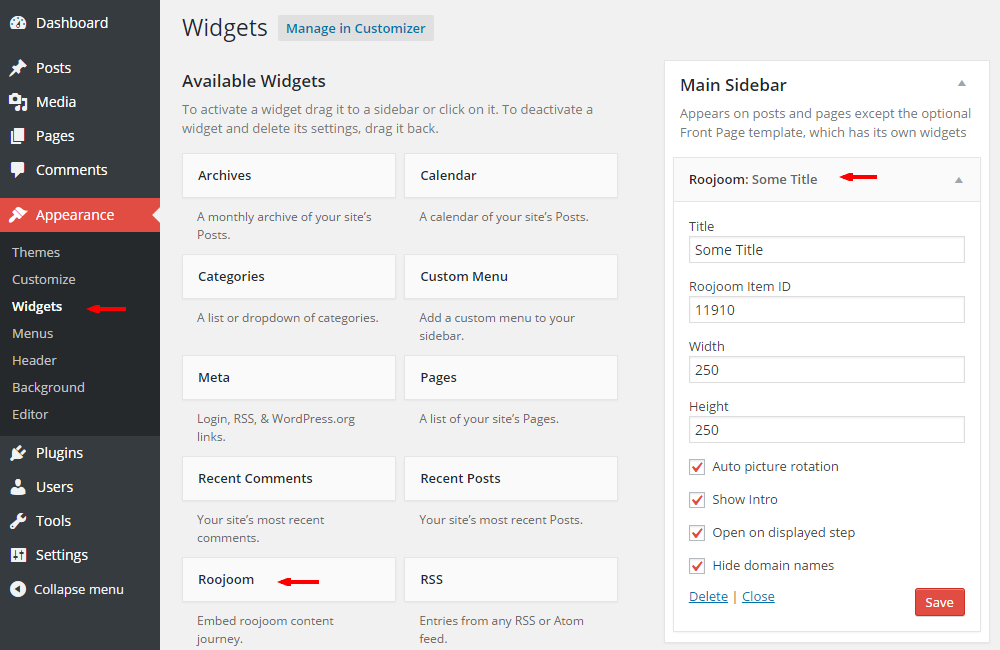1000x650 pixels.
Task: Open Media via its camera icon
Action: point(18,102)
